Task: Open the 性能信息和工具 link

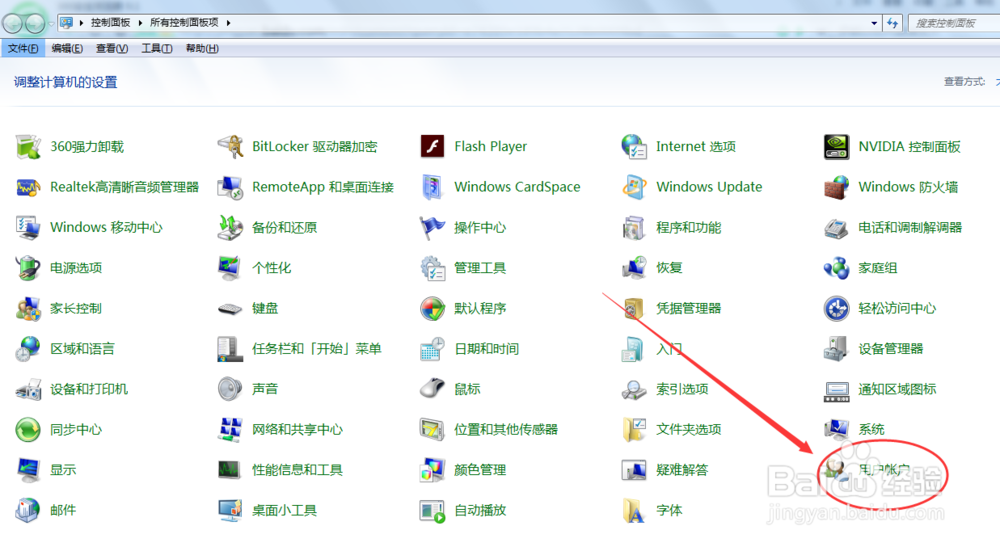Action: coord(297,470)
